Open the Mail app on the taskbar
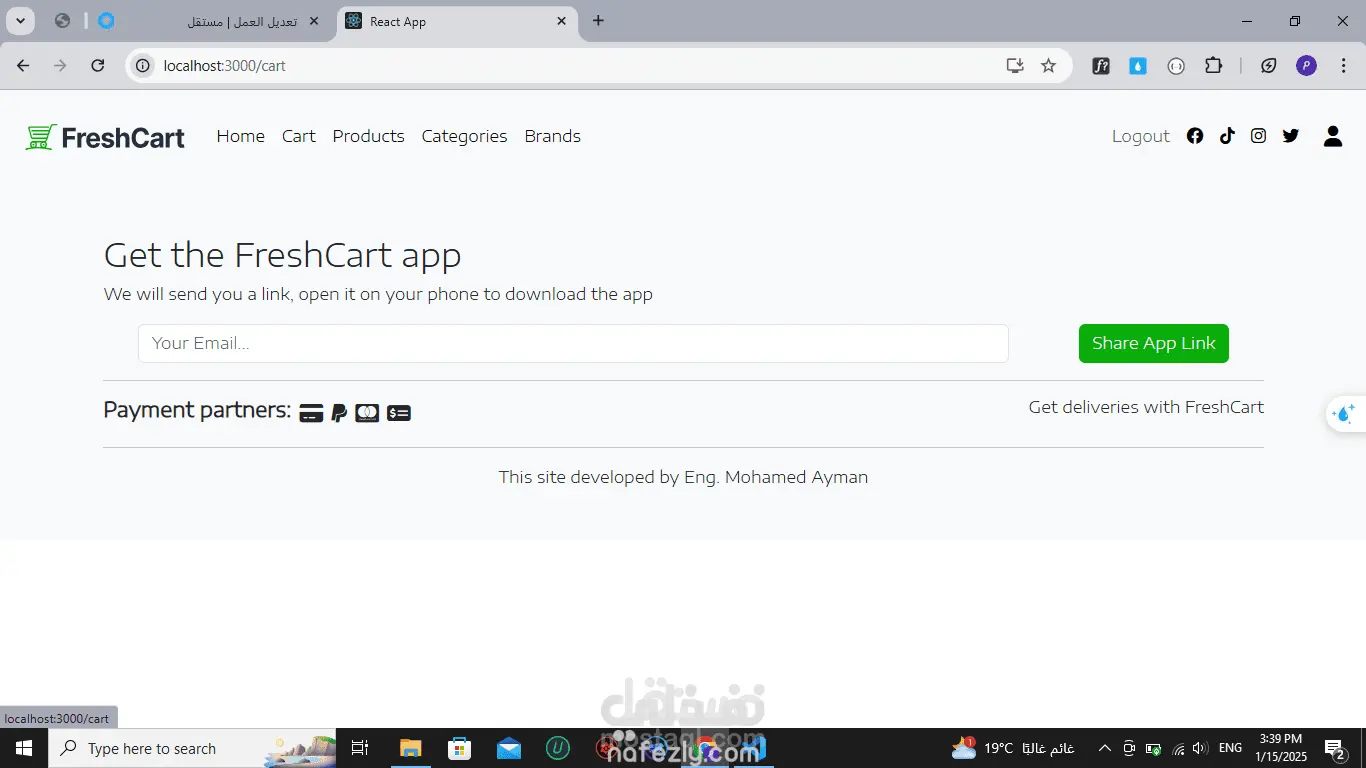This screenshot has height=768, width=1366. (508, 748)
